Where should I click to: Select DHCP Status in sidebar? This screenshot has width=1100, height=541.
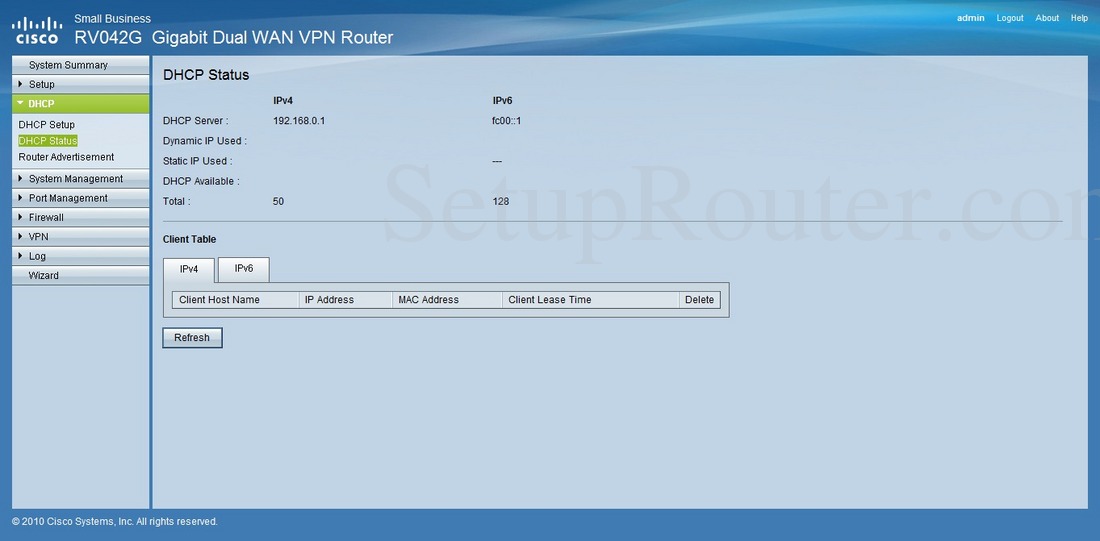pyautogui.click(x=48, y=140)
